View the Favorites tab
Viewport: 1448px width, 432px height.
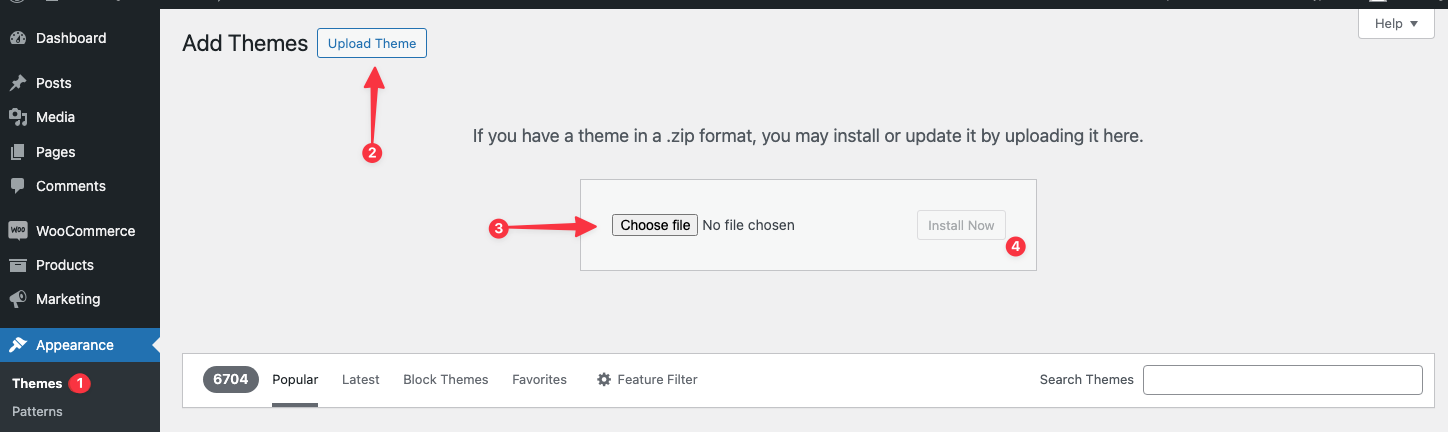tap(539, 380)
